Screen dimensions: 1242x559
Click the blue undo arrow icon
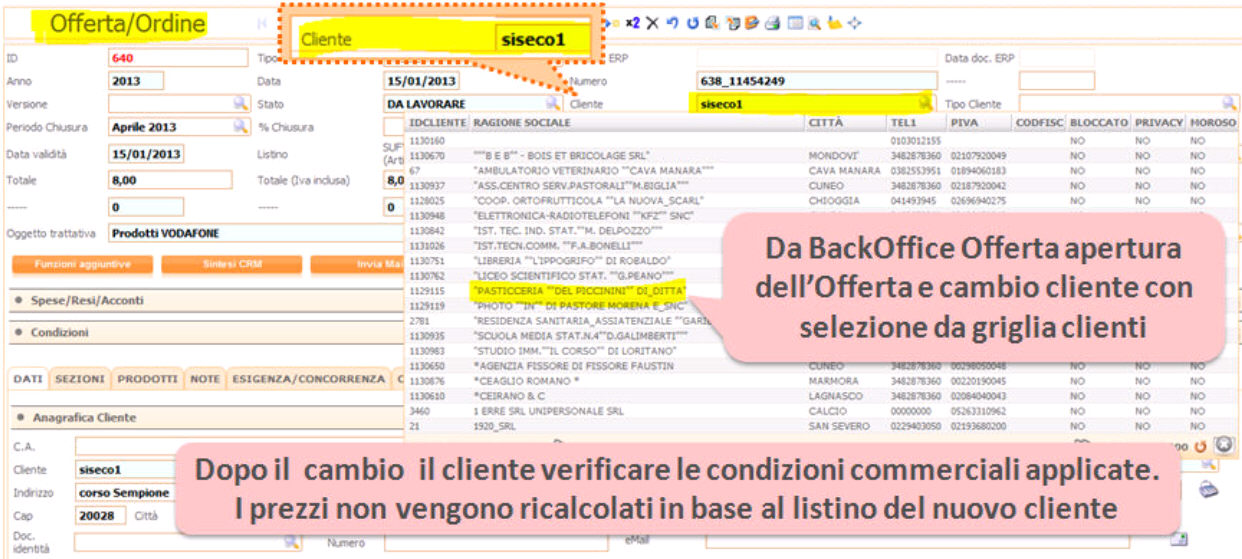point(673,23)
